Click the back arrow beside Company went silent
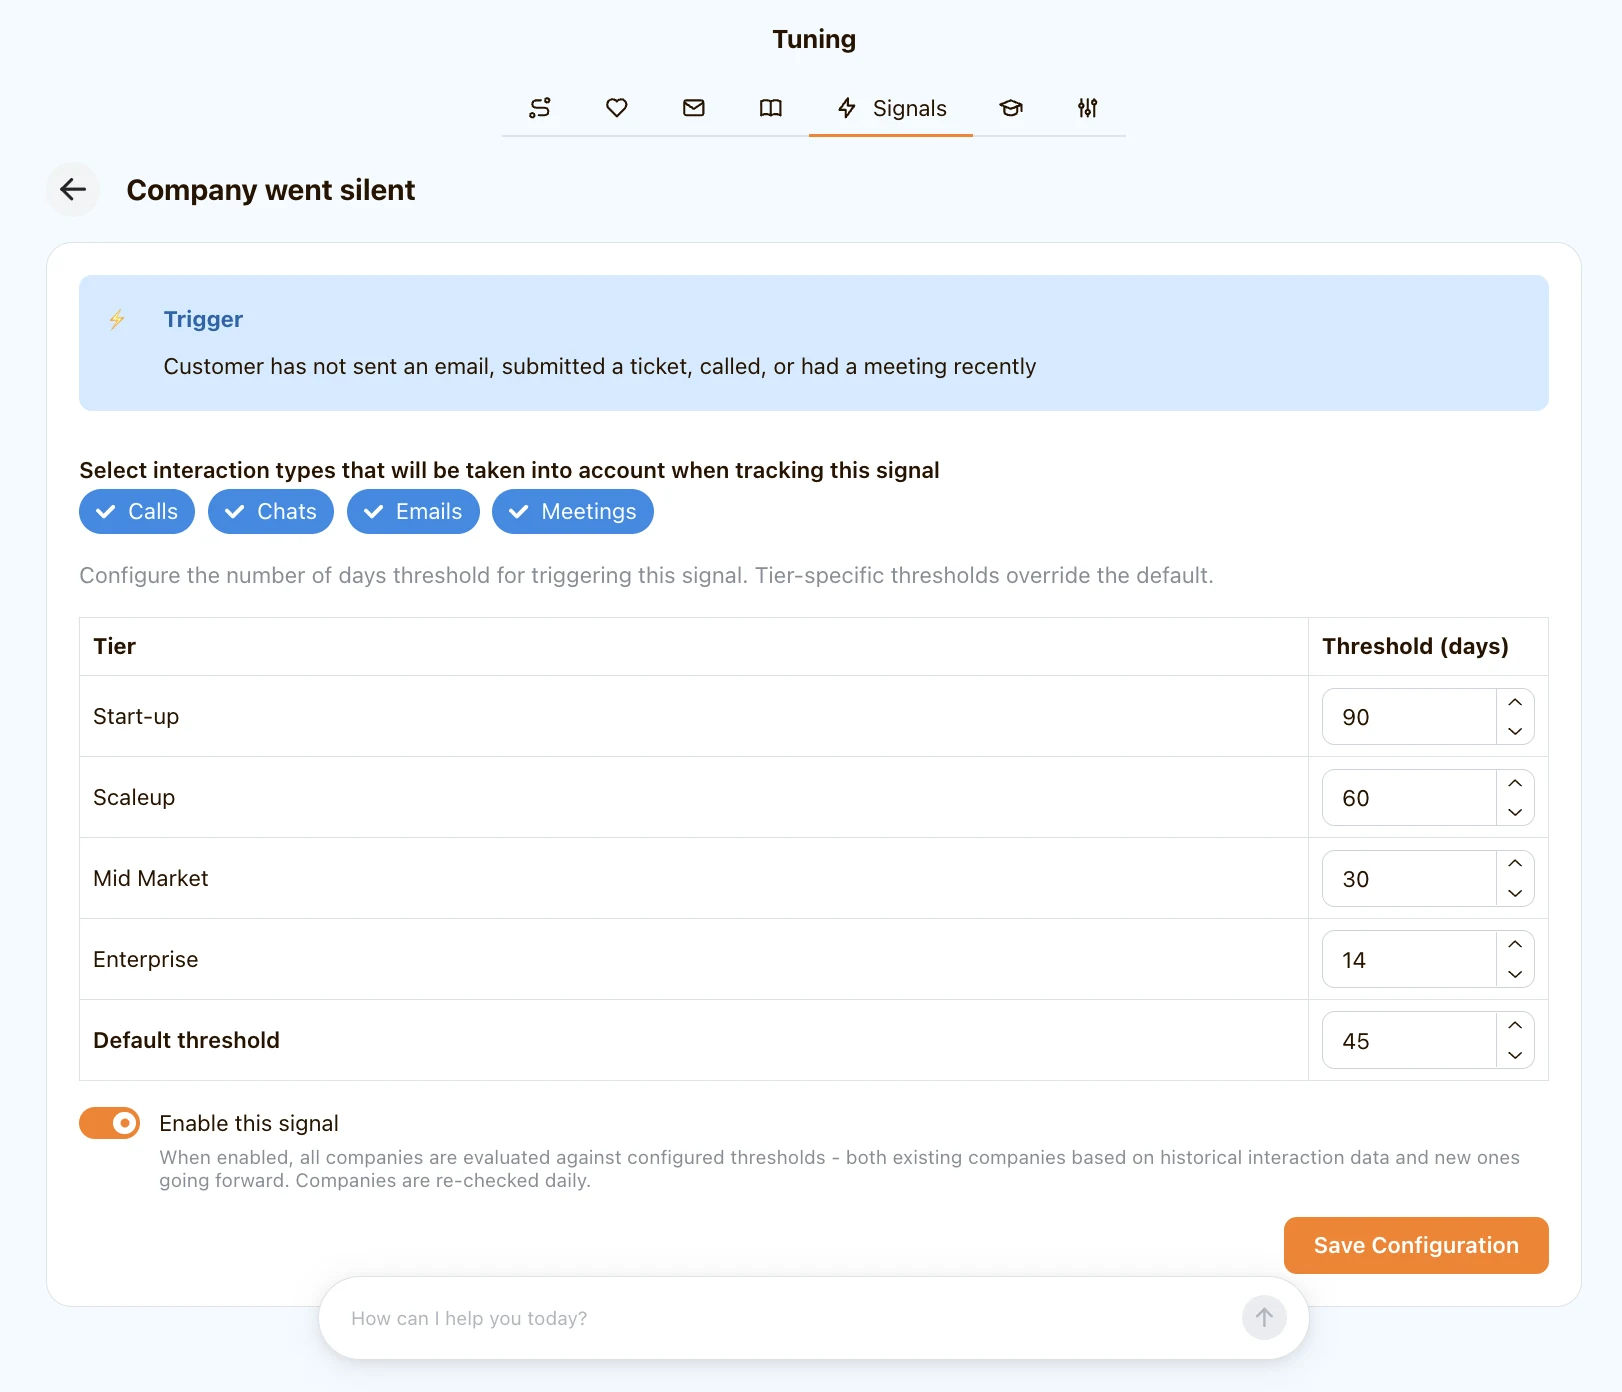 [x=73, y=189]
